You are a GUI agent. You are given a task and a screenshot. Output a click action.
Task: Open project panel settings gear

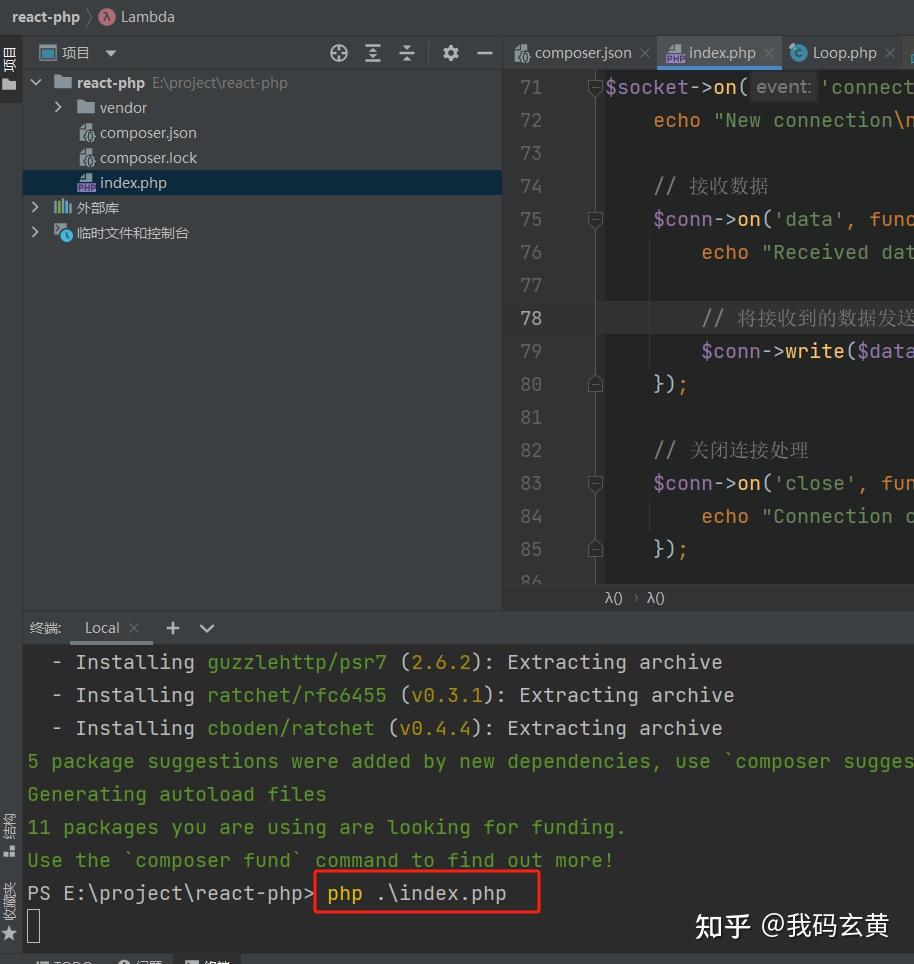click(x=449, y=52)
